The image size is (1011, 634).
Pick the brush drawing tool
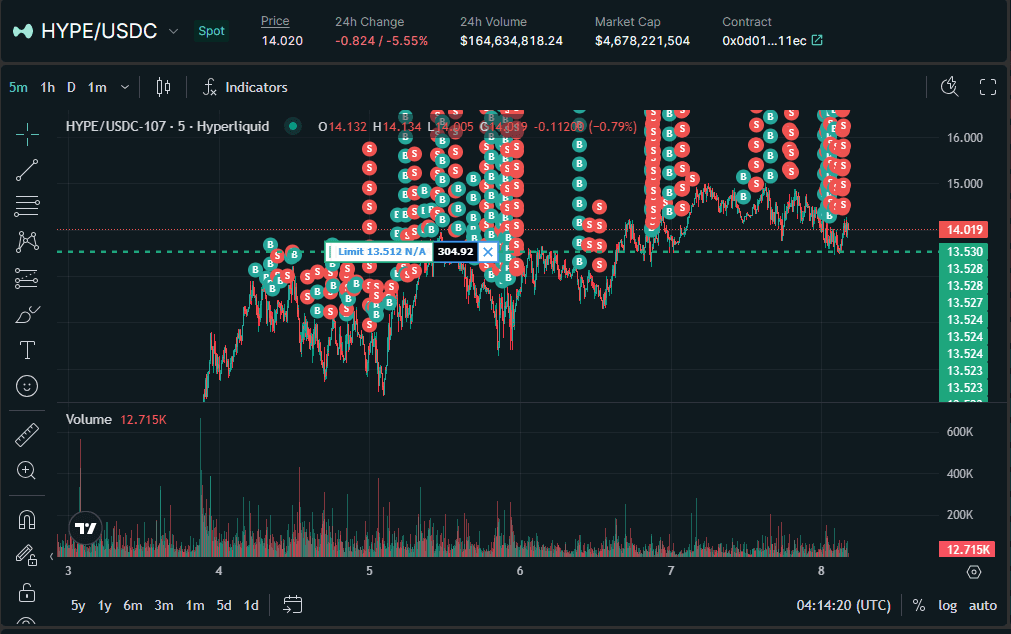tap(27, 315)
